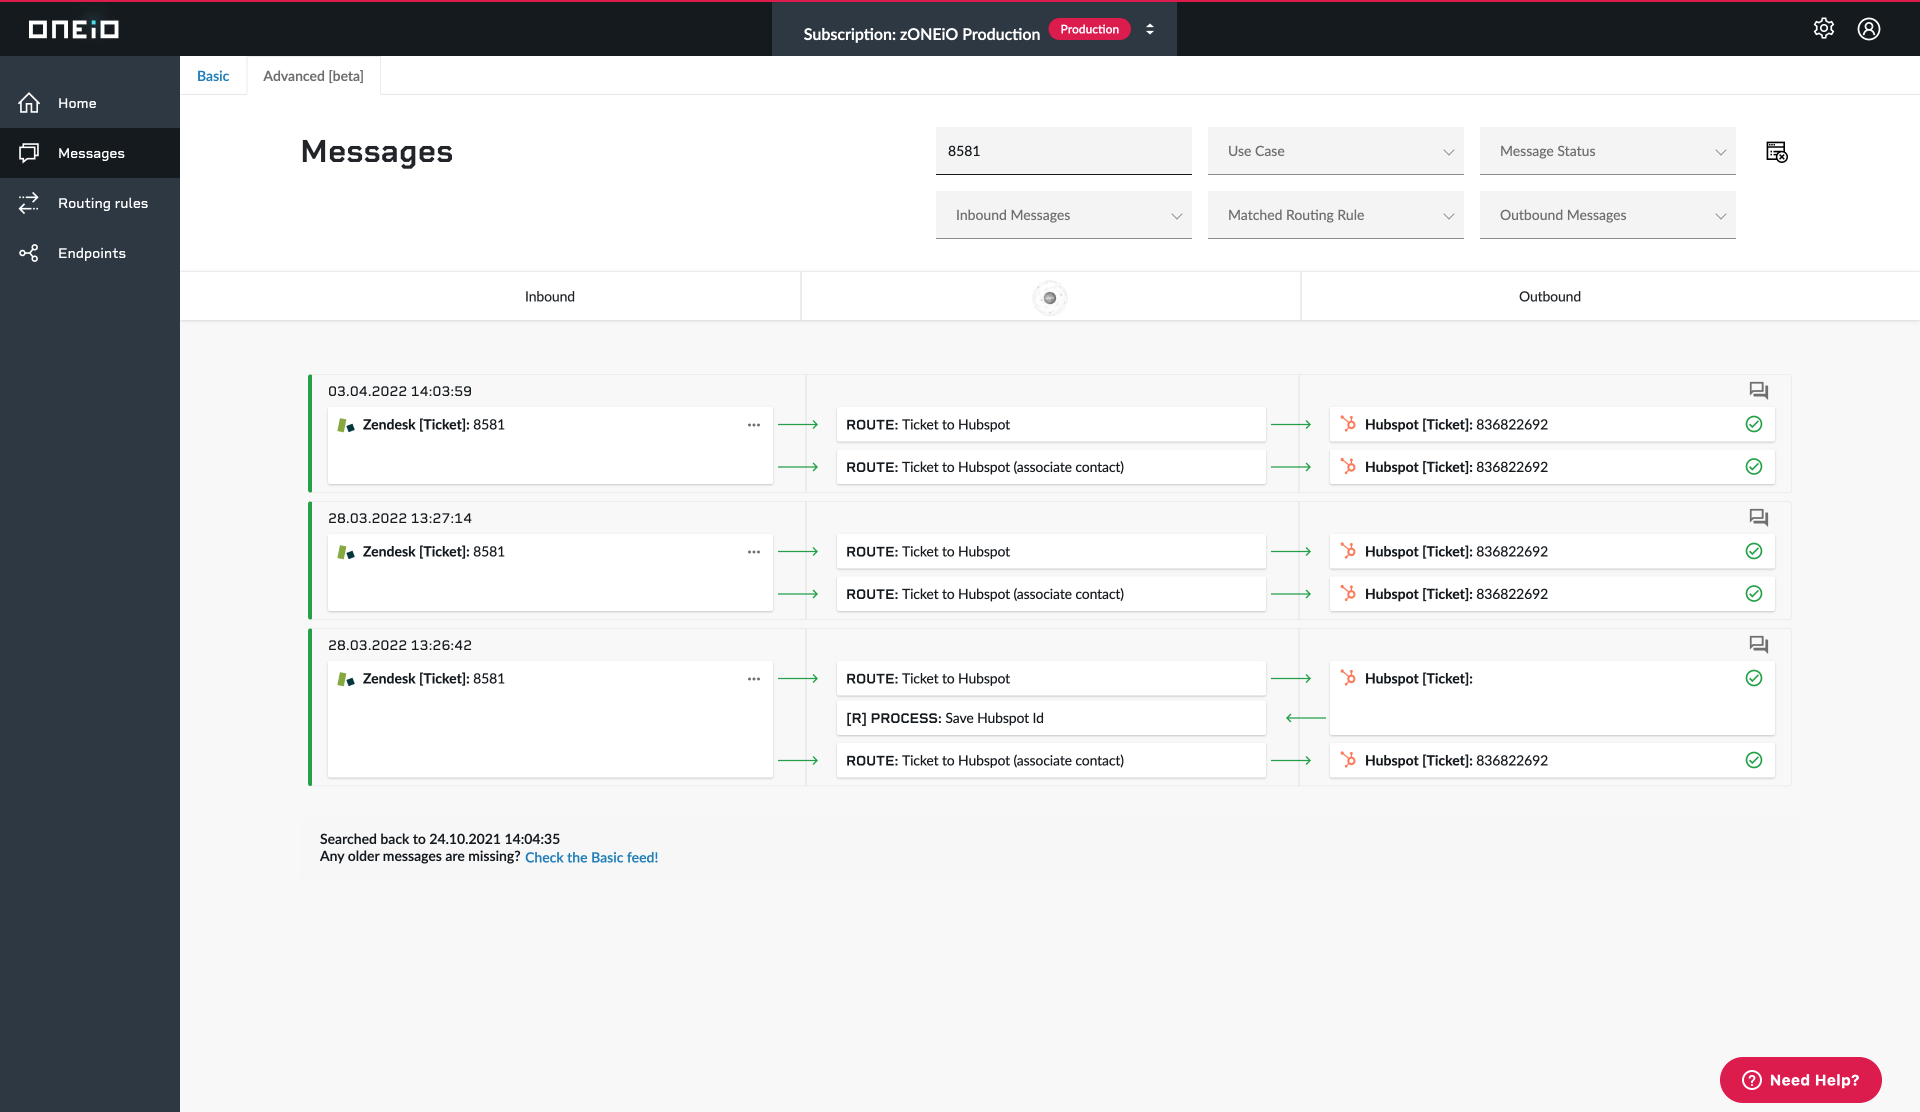
Task: Open the Inbound Messages dropdown
Action: [1064, 215]
